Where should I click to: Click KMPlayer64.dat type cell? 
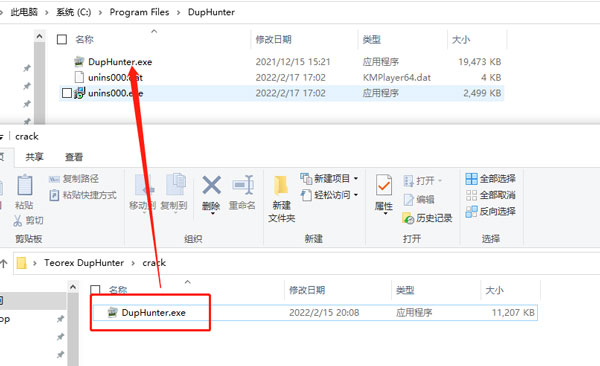397,78
